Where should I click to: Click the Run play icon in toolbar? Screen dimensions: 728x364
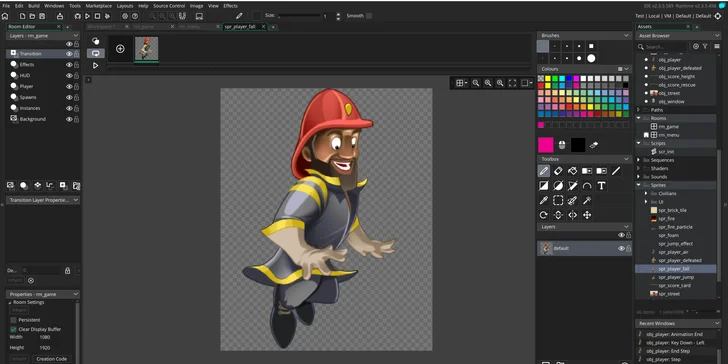(87, 16)
